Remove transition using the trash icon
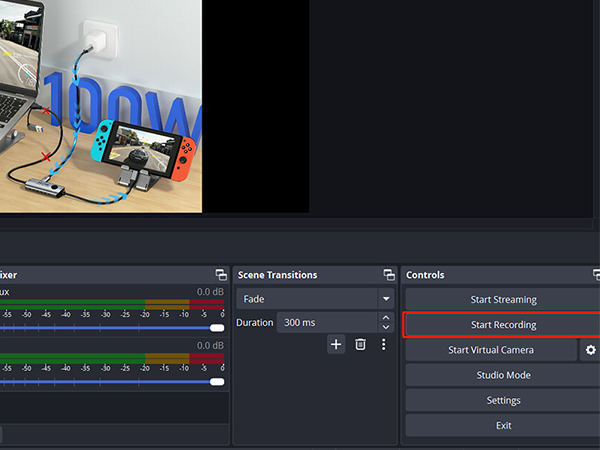Viewport: 600px width, 450px height. [360, 344]
